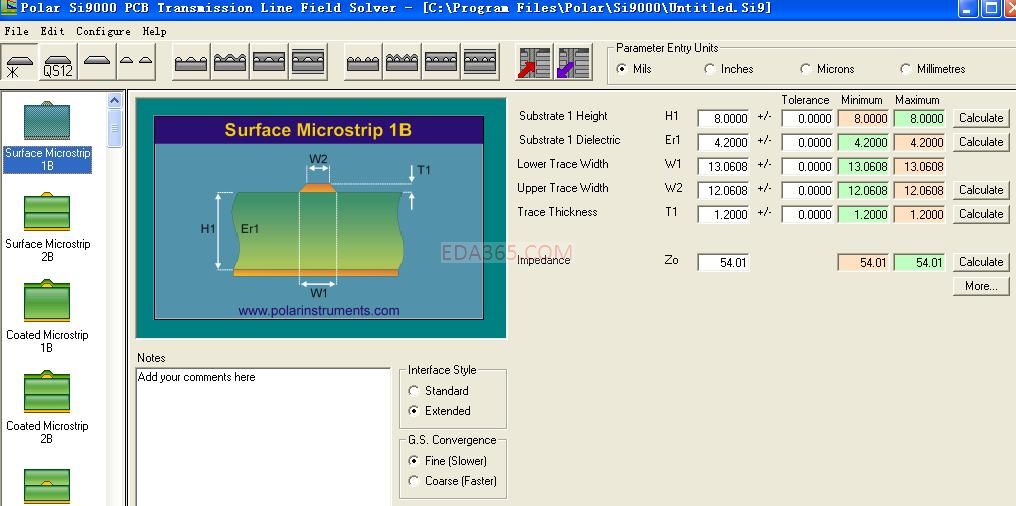Open the File menu

pyautogui.click(x=16, y=31)
